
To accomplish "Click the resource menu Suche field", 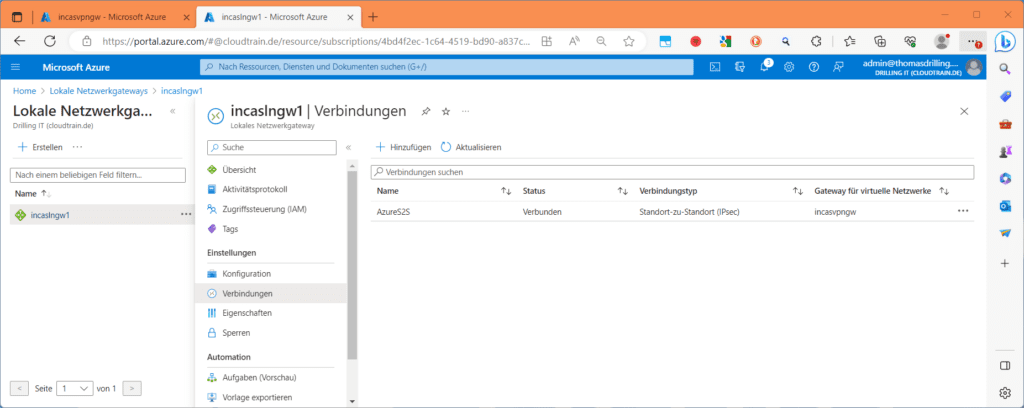I will click(271, 148).
